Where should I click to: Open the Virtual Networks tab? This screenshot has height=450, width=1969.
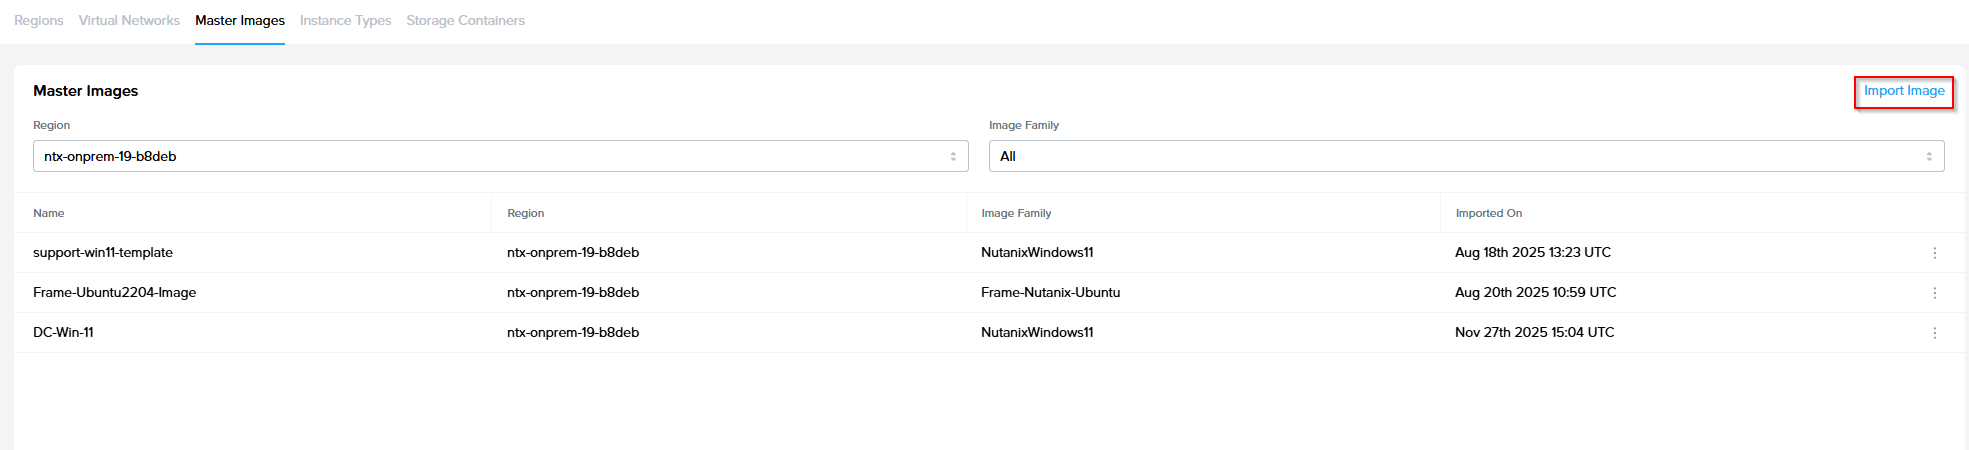click(129, 20)
